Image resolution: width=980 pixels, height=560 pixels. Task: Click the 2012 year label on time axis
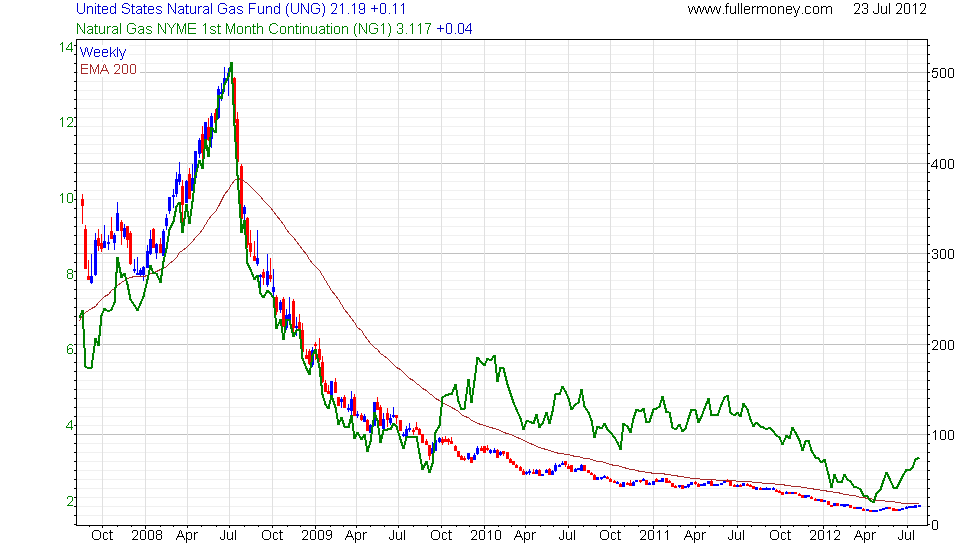tap(824, 536)
